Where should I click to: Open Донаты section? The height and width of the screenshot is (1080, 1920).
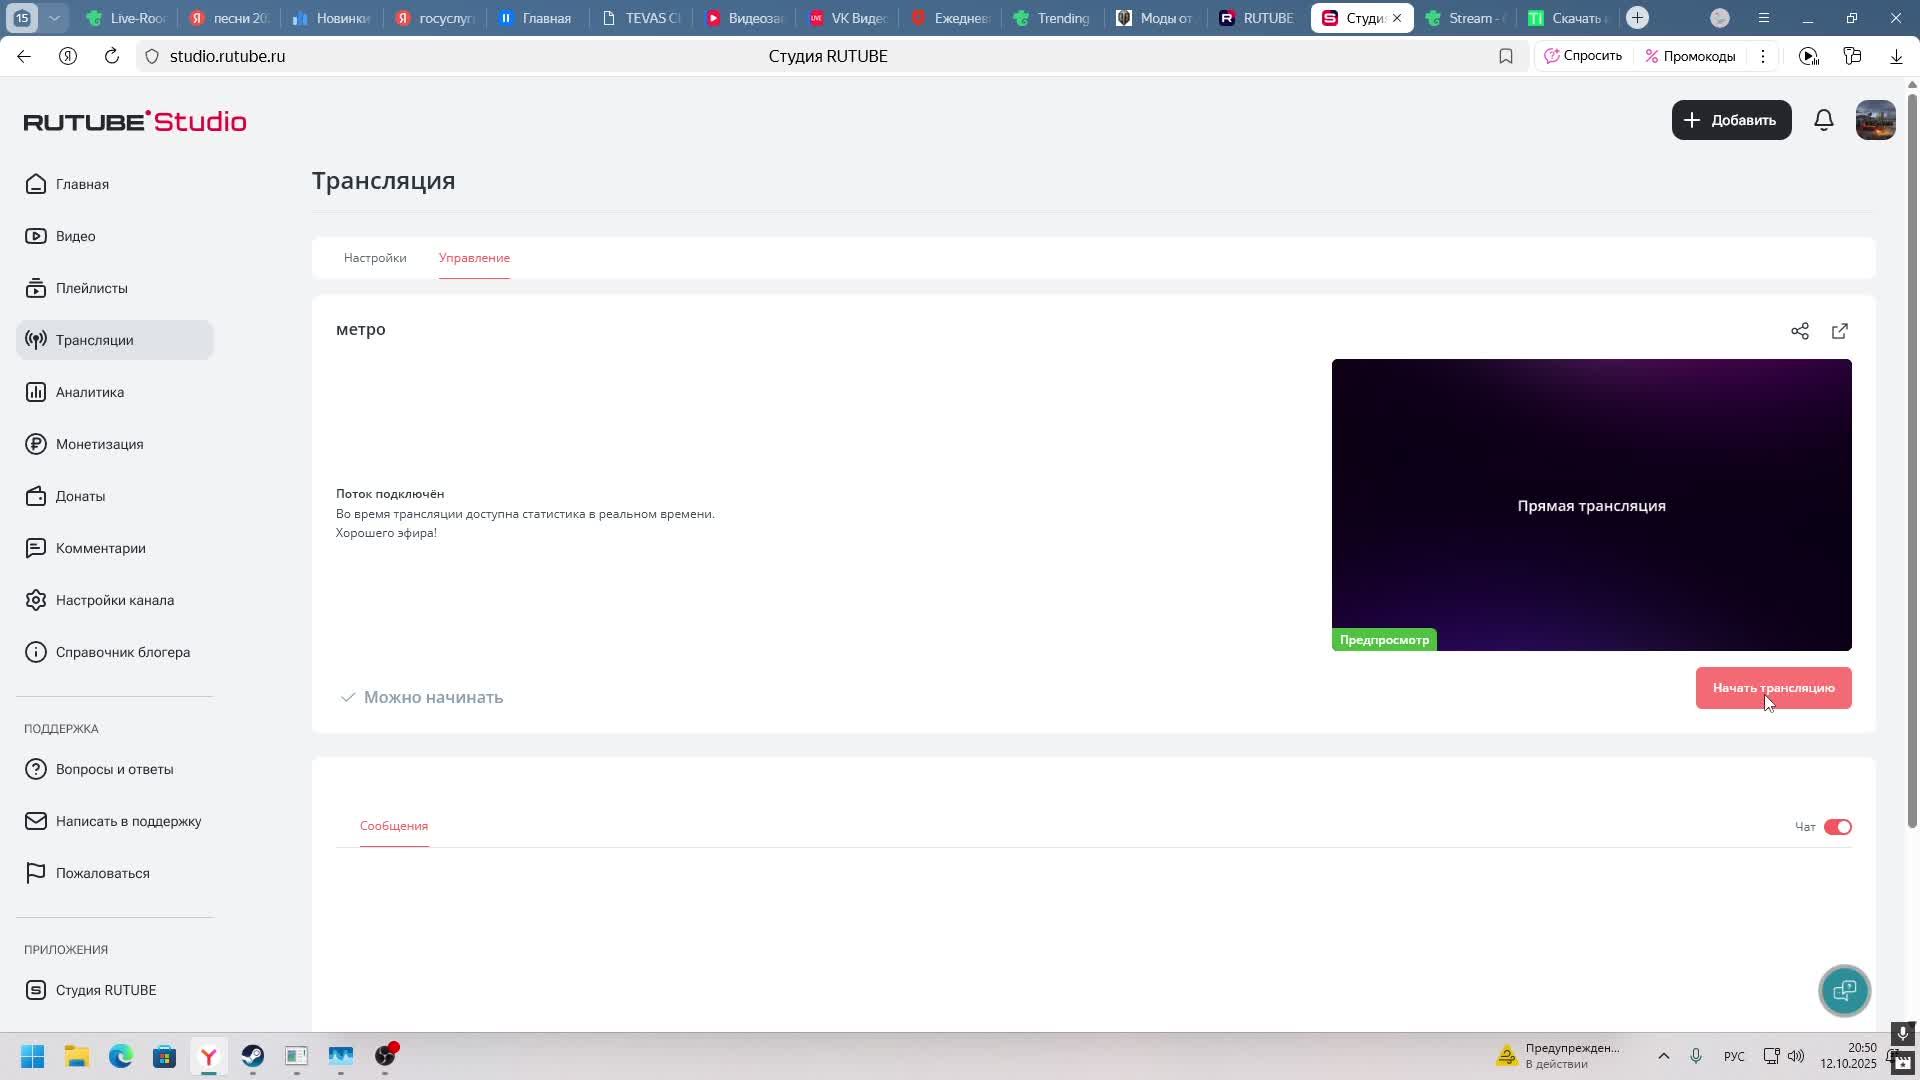(80, 496)
